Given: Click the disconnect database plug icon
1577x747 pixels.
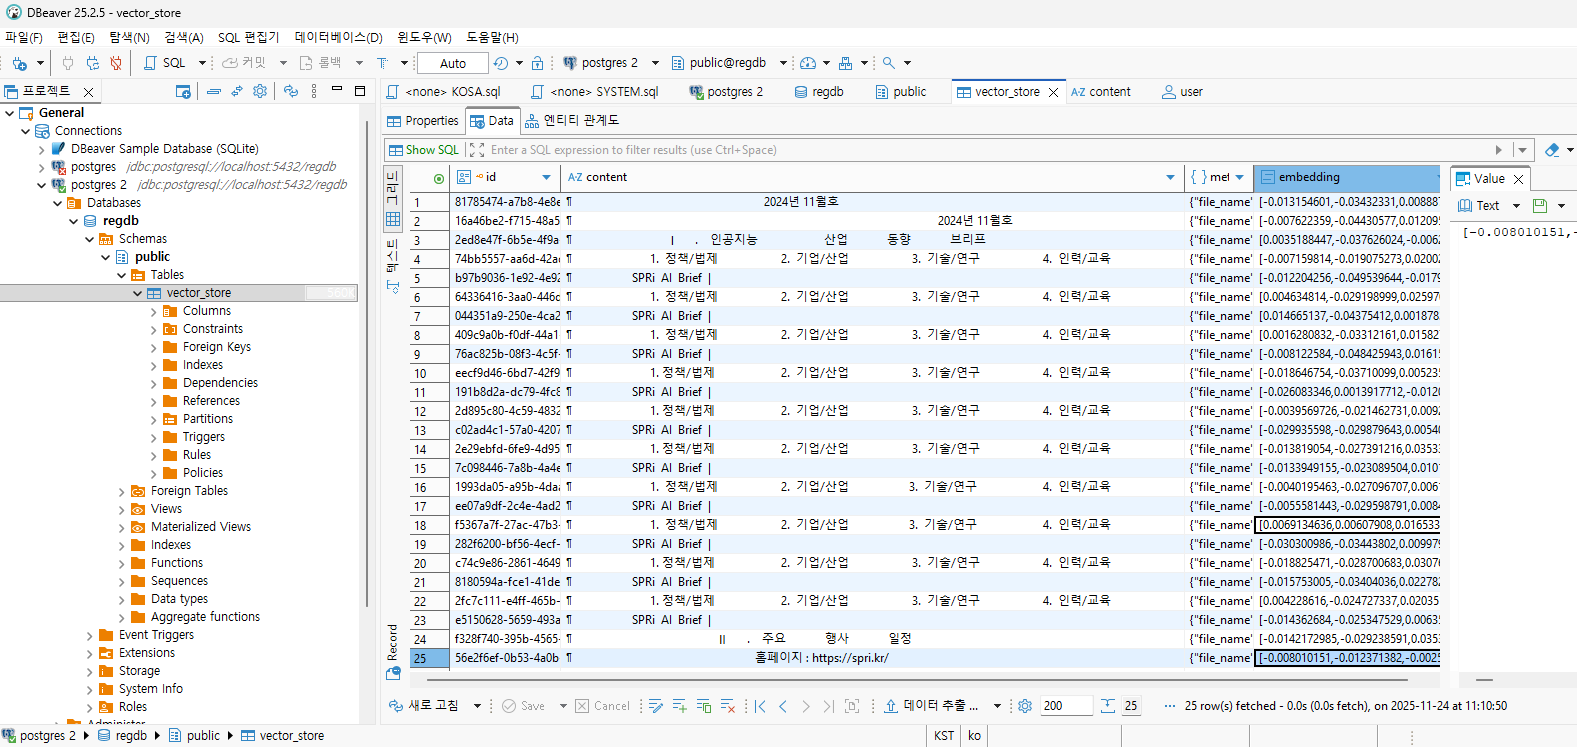Looking at the screenshot, I should [116, 63].
